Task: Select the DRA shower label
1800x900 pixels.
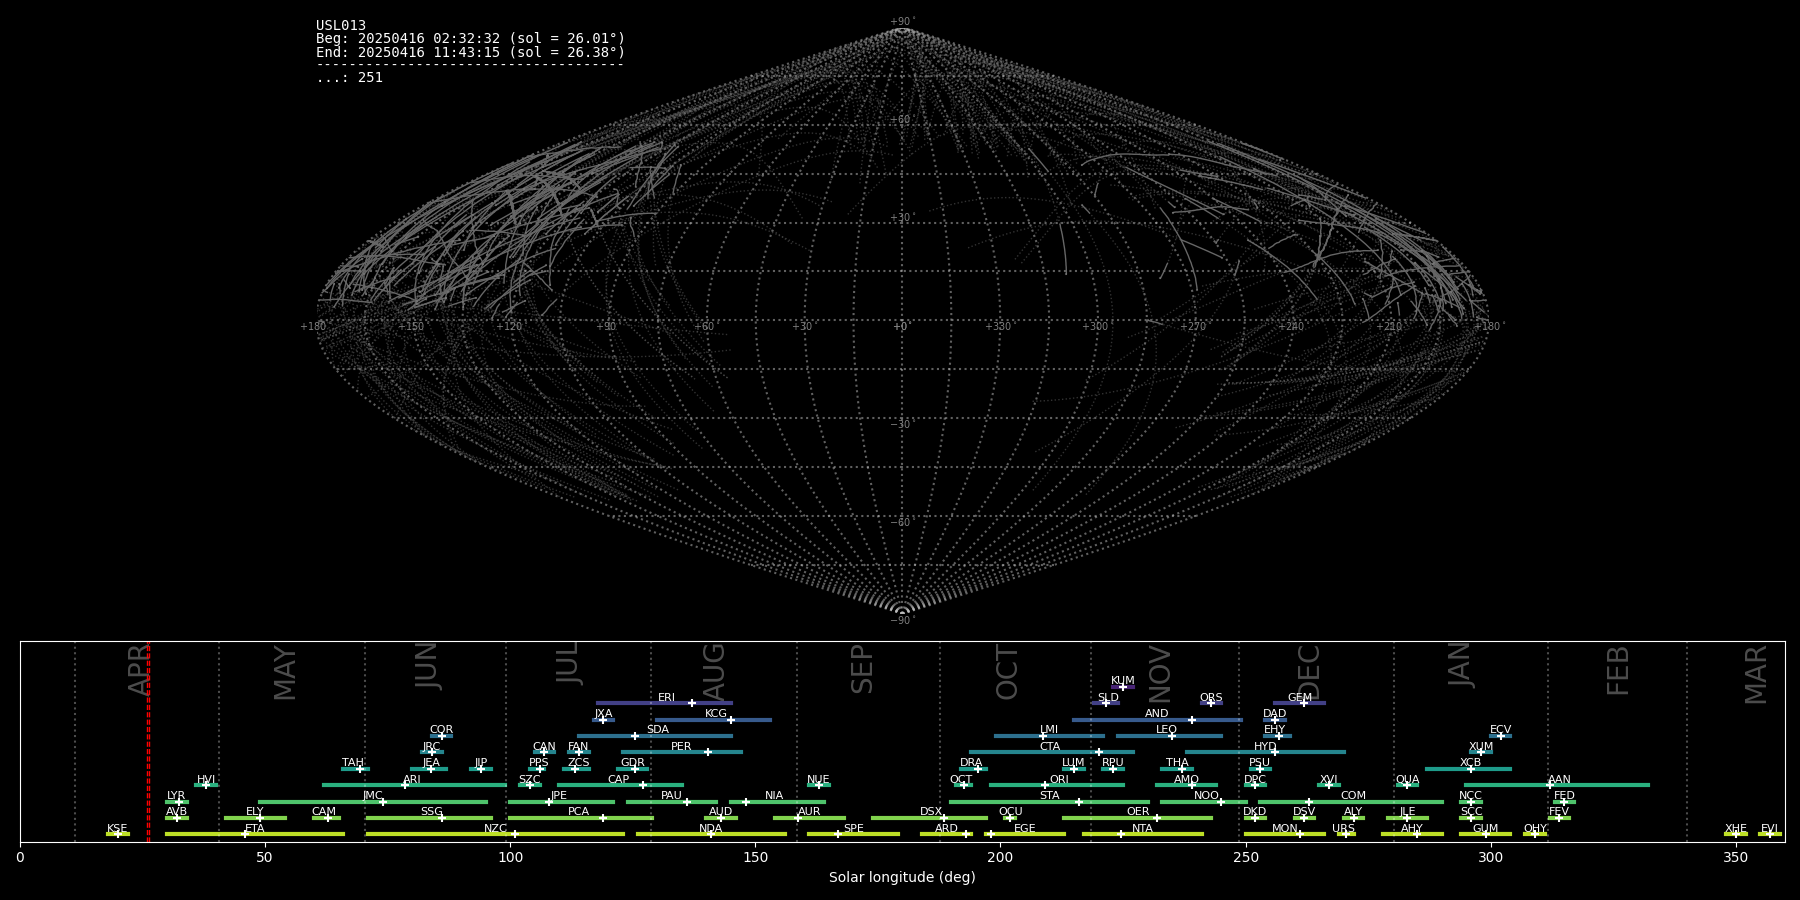Action: tap(971, 763)
